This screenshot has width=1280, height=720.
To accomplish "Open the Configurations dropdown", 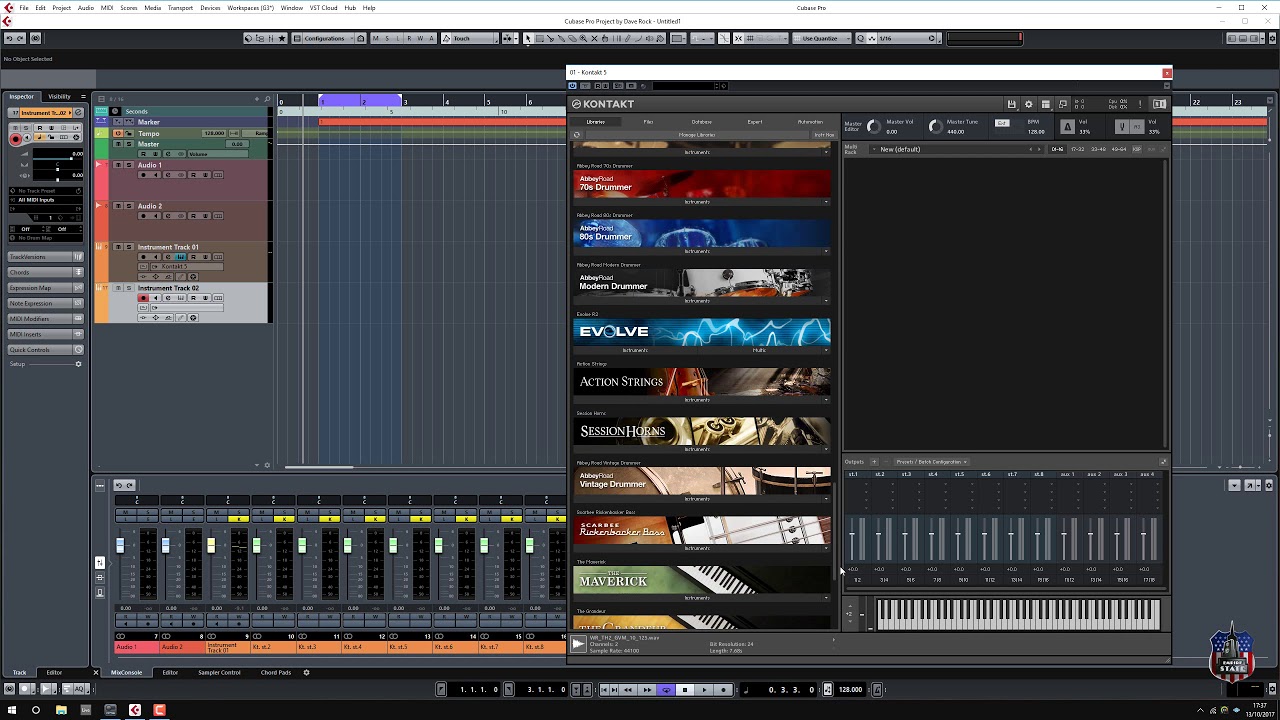I will point(326,38).
